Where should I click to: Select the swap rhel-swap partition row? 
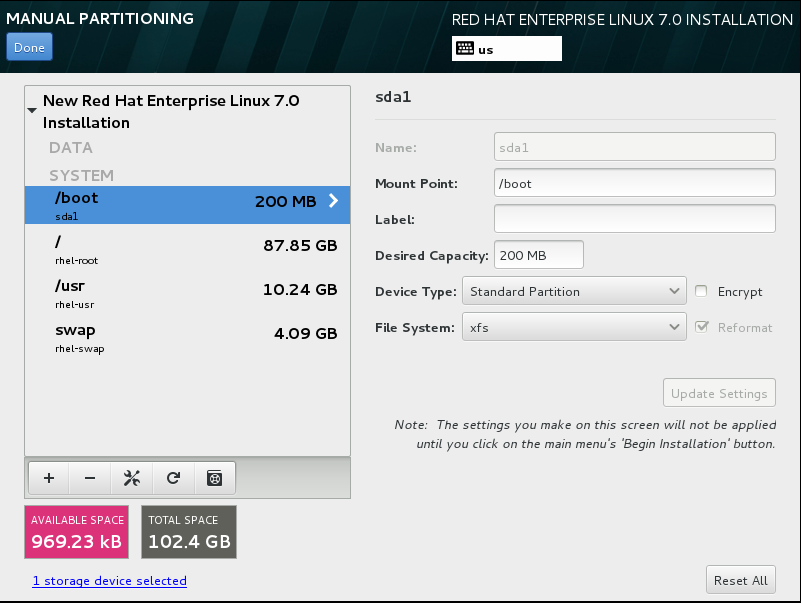point(187,337)
